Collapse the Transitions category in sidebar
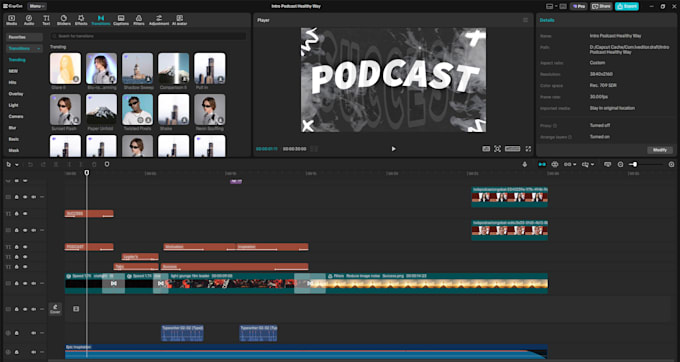680x362 pixels. coord(38,49)
